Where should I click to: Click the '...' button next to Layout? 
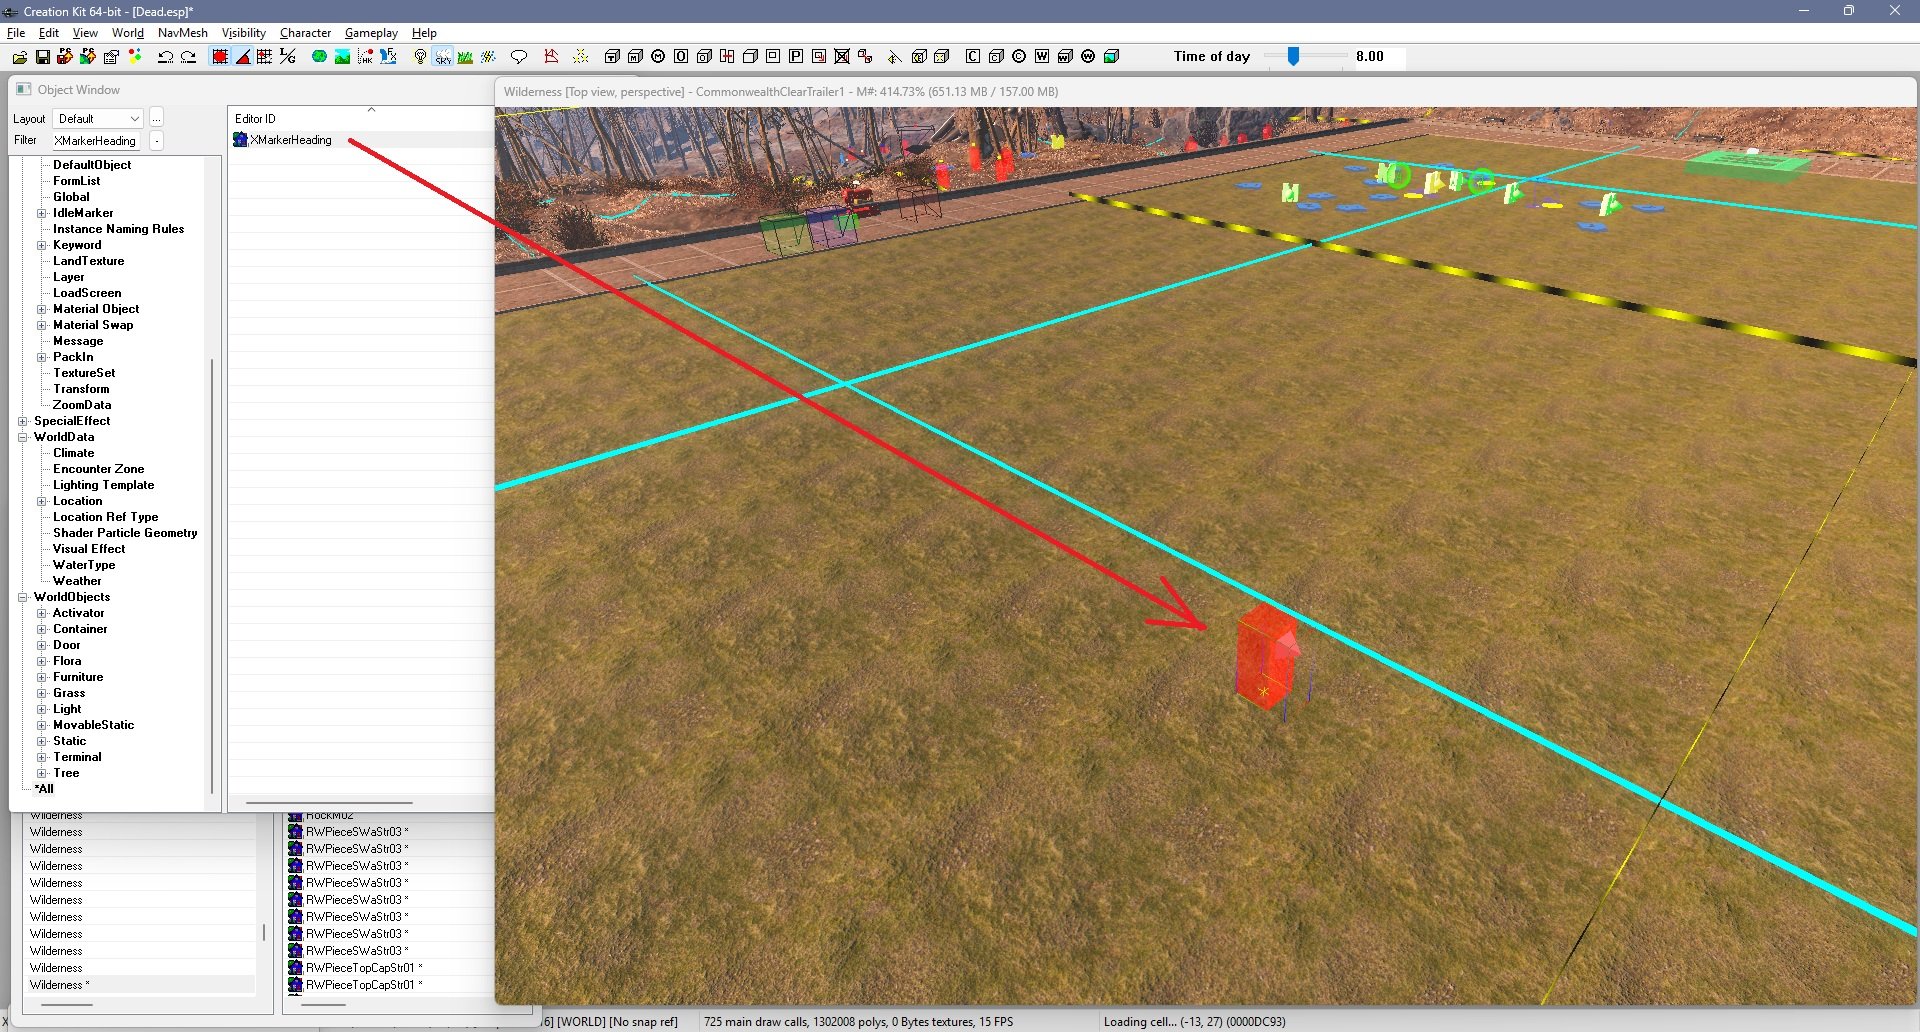(x=157, y=119)
